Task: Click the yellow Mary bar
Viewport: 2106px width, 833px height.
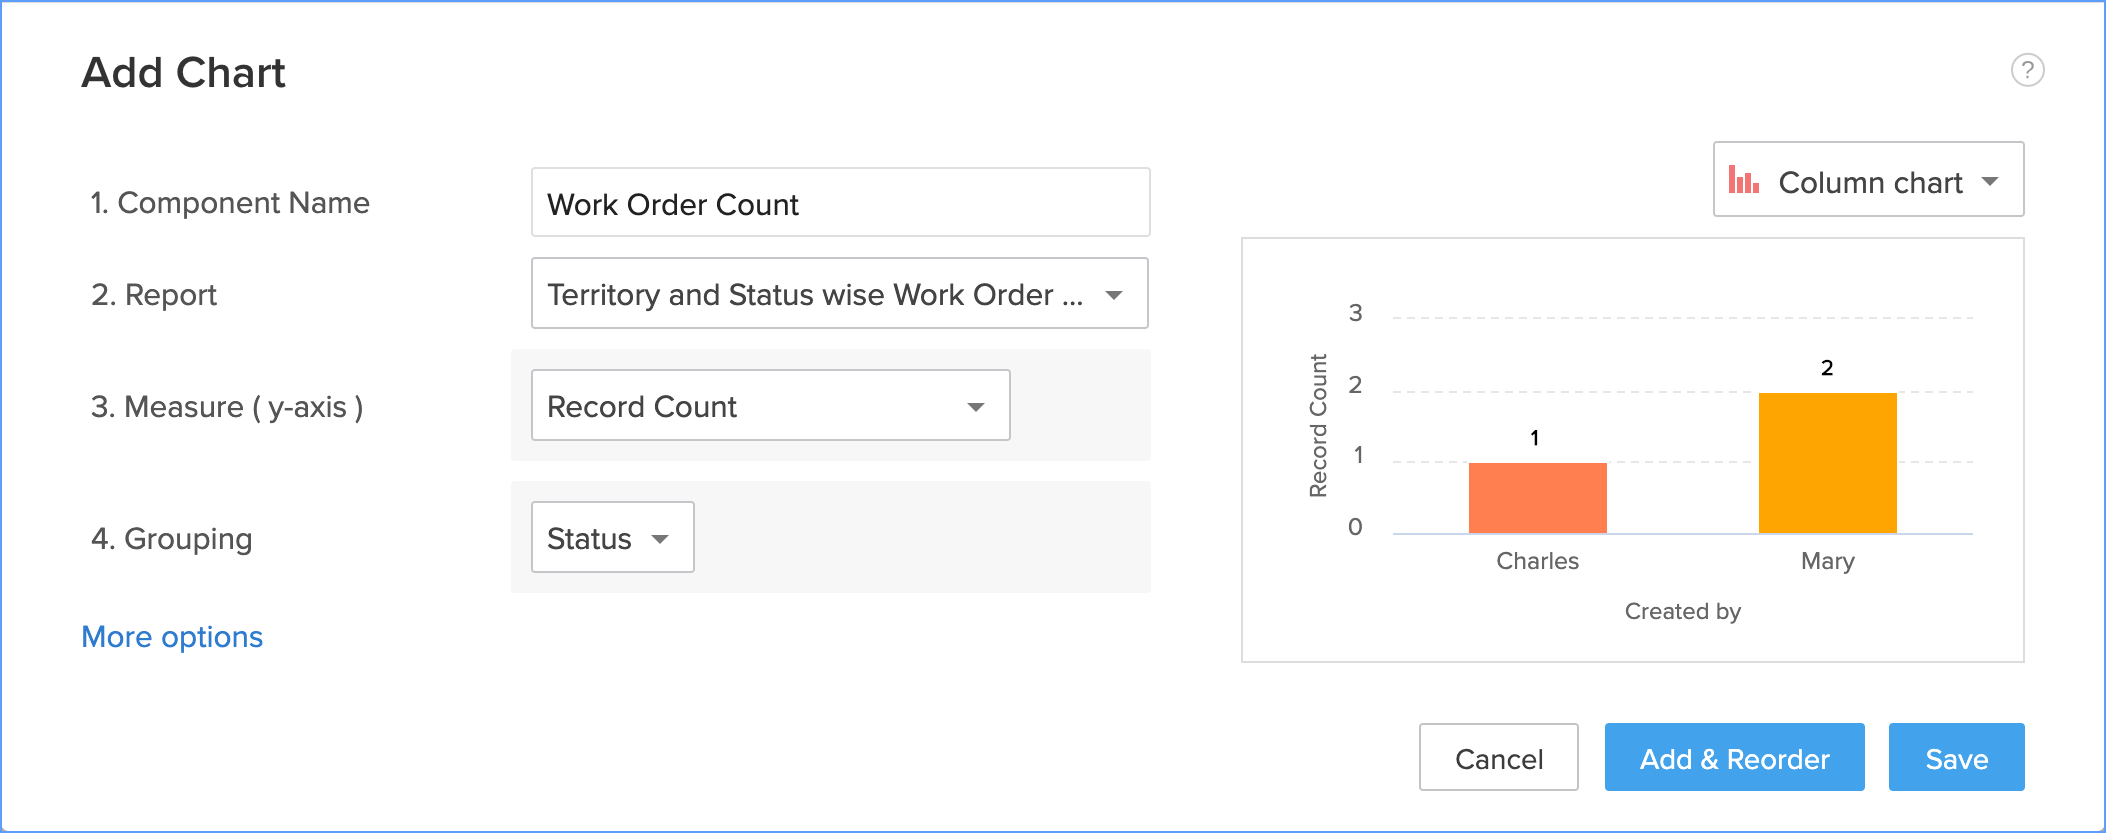Action: [x=1827, y=463]
